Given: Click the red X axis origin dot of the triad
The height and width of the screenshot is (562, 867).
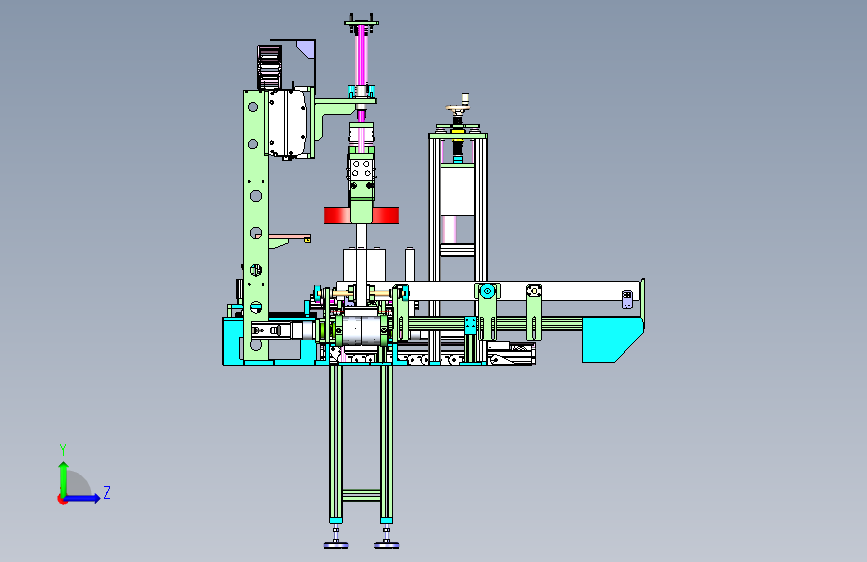Looking at the screenshot, I should click(x=62, y=499).
